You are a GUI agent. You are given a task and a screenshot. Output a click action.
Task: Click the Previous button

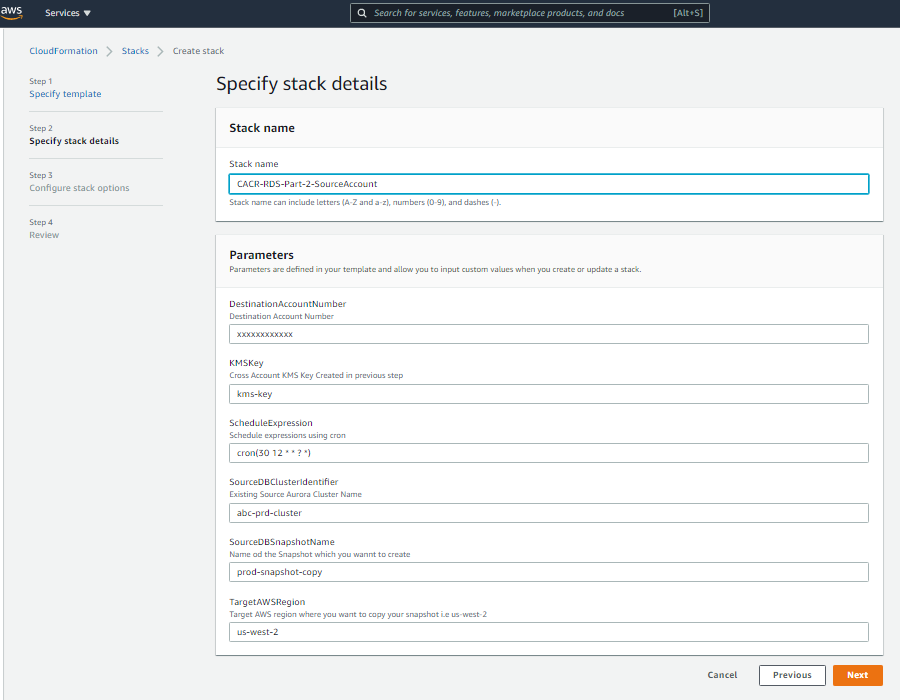tap(792, 675)
